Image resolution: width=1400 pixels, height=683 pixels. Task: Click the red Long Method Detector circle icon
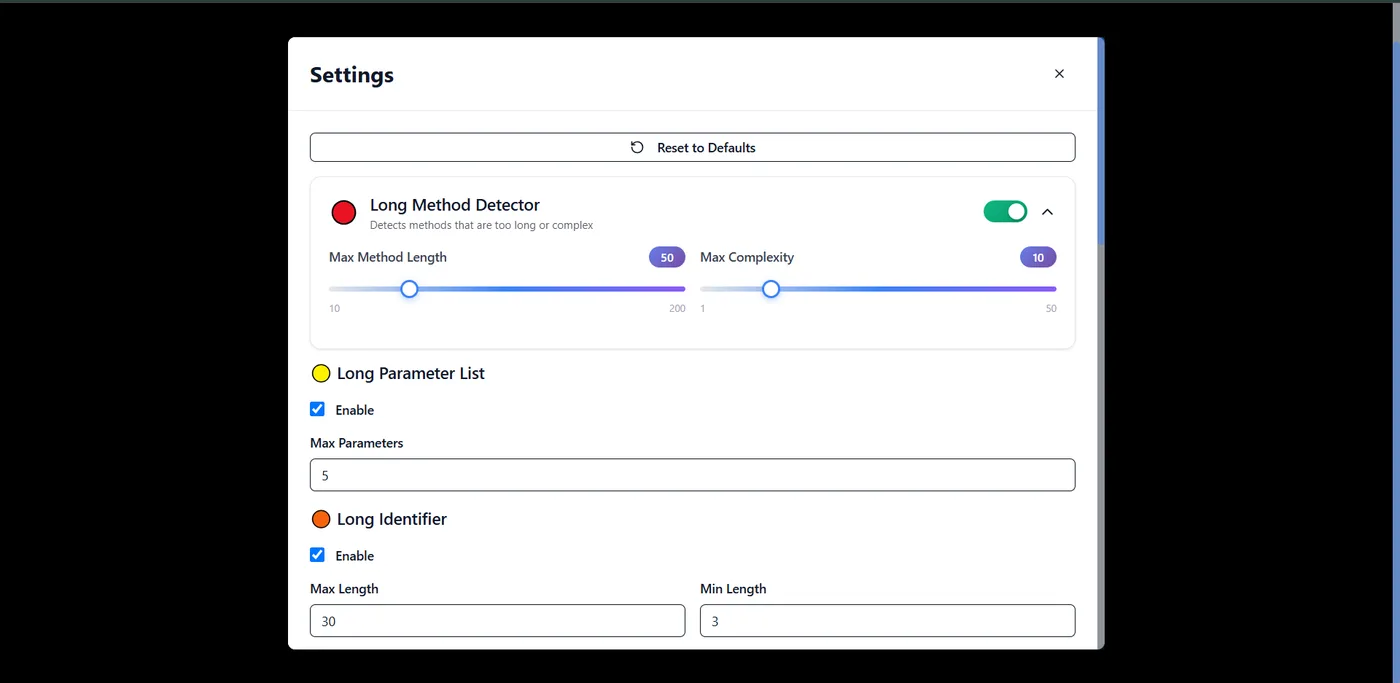(343, 212)
